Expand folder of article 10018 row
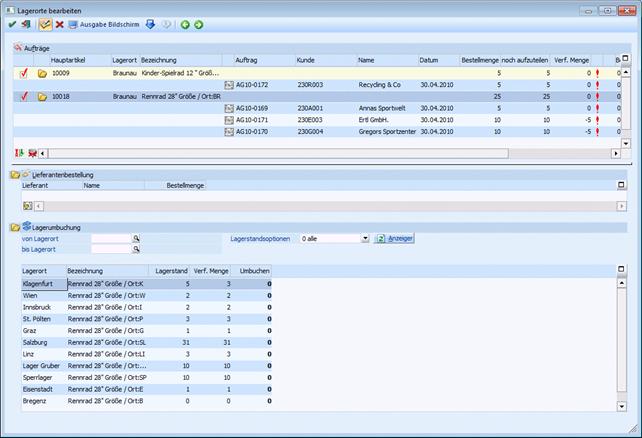Image resolution: width=642 pixels, height=438 pixels. [x=42, y=97]
